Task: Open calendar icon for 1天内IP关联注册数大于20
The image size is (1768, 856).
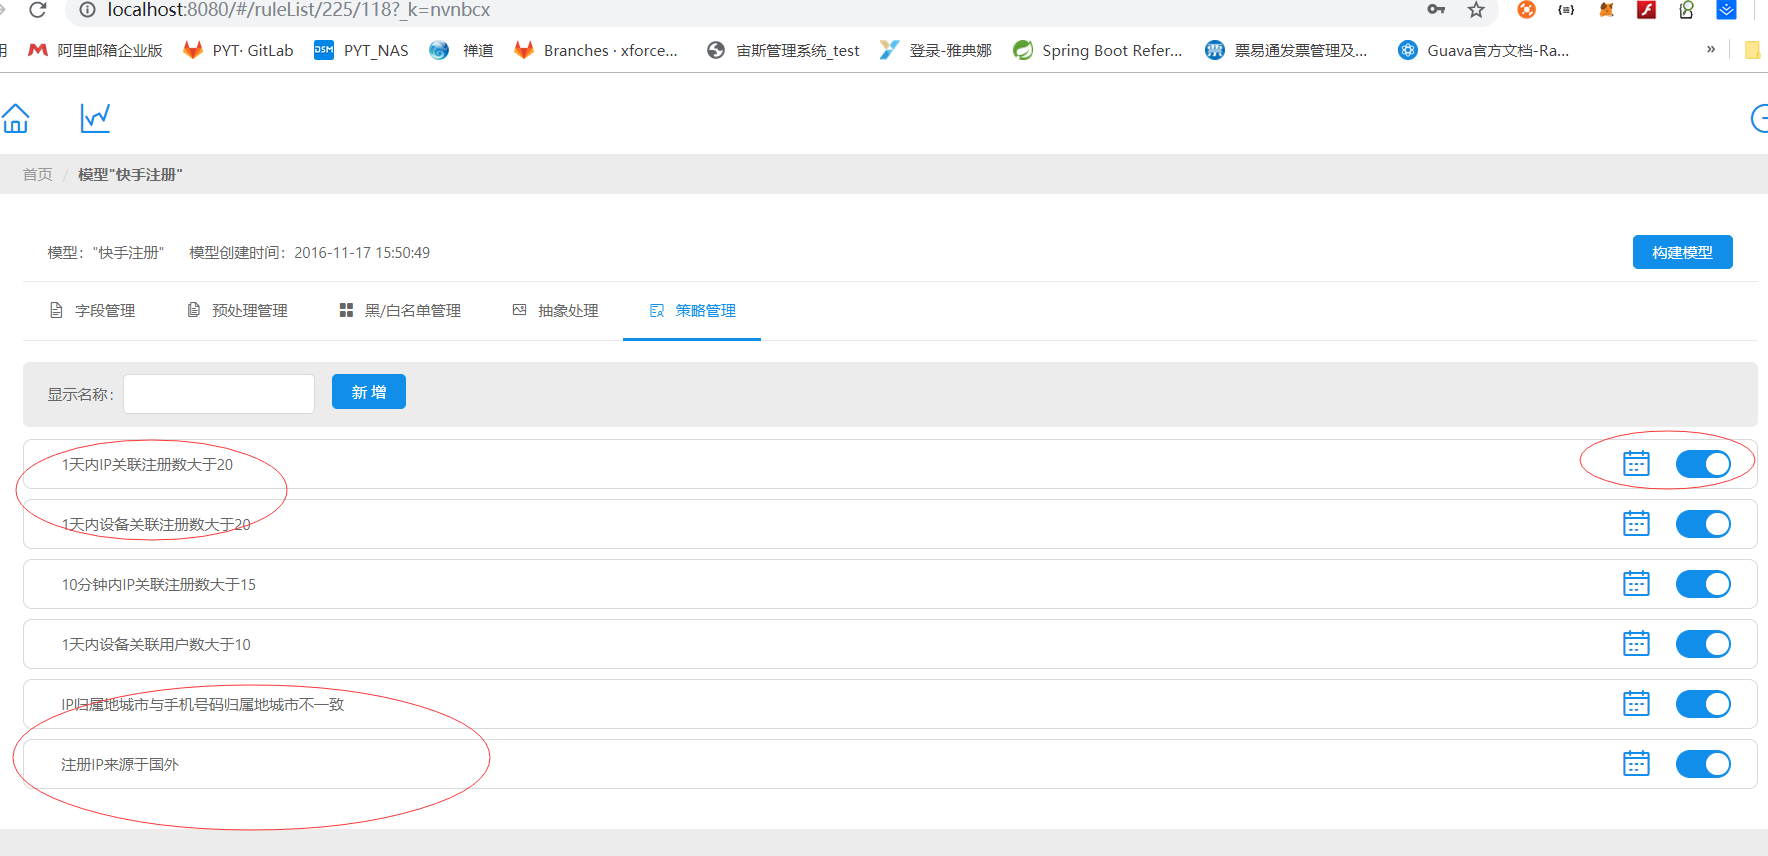Action: tap(1636, 464)
